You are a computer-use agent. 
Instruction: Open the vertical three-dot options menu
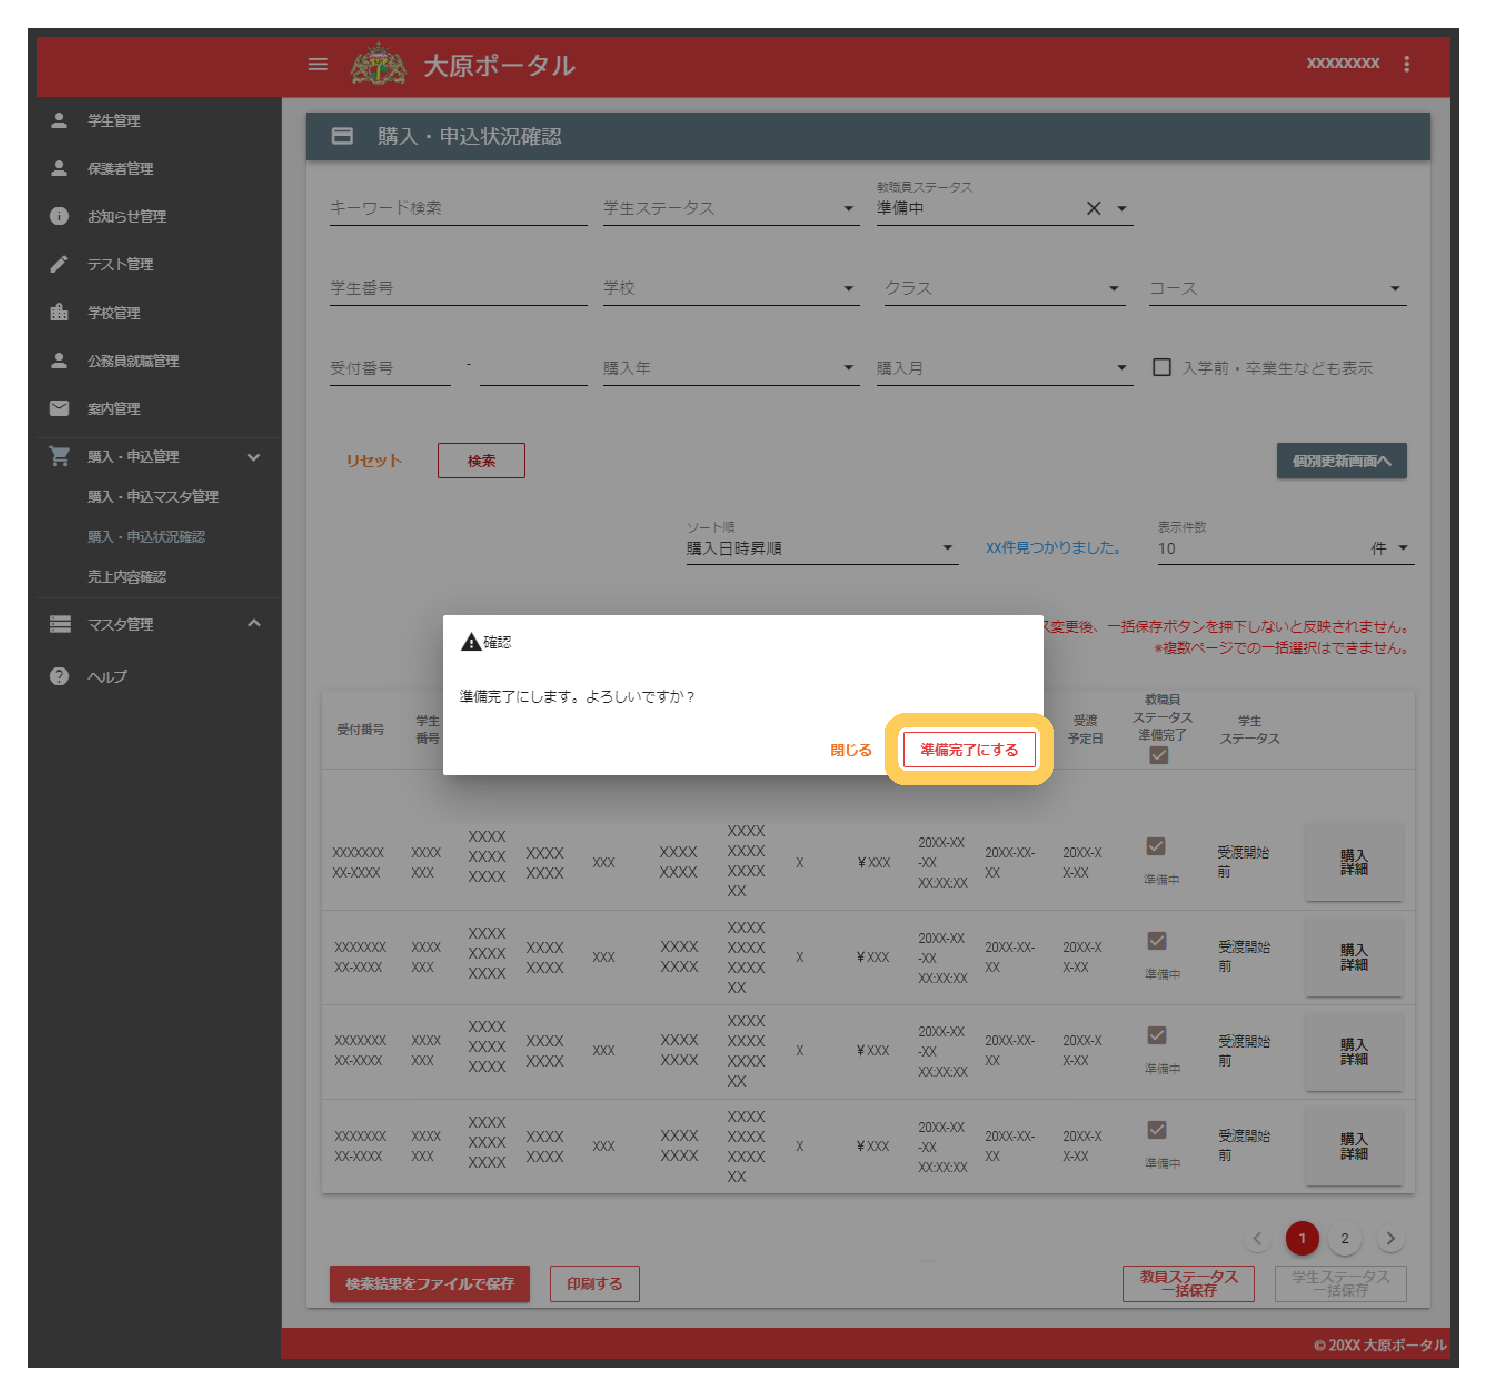click(1406, 64)
